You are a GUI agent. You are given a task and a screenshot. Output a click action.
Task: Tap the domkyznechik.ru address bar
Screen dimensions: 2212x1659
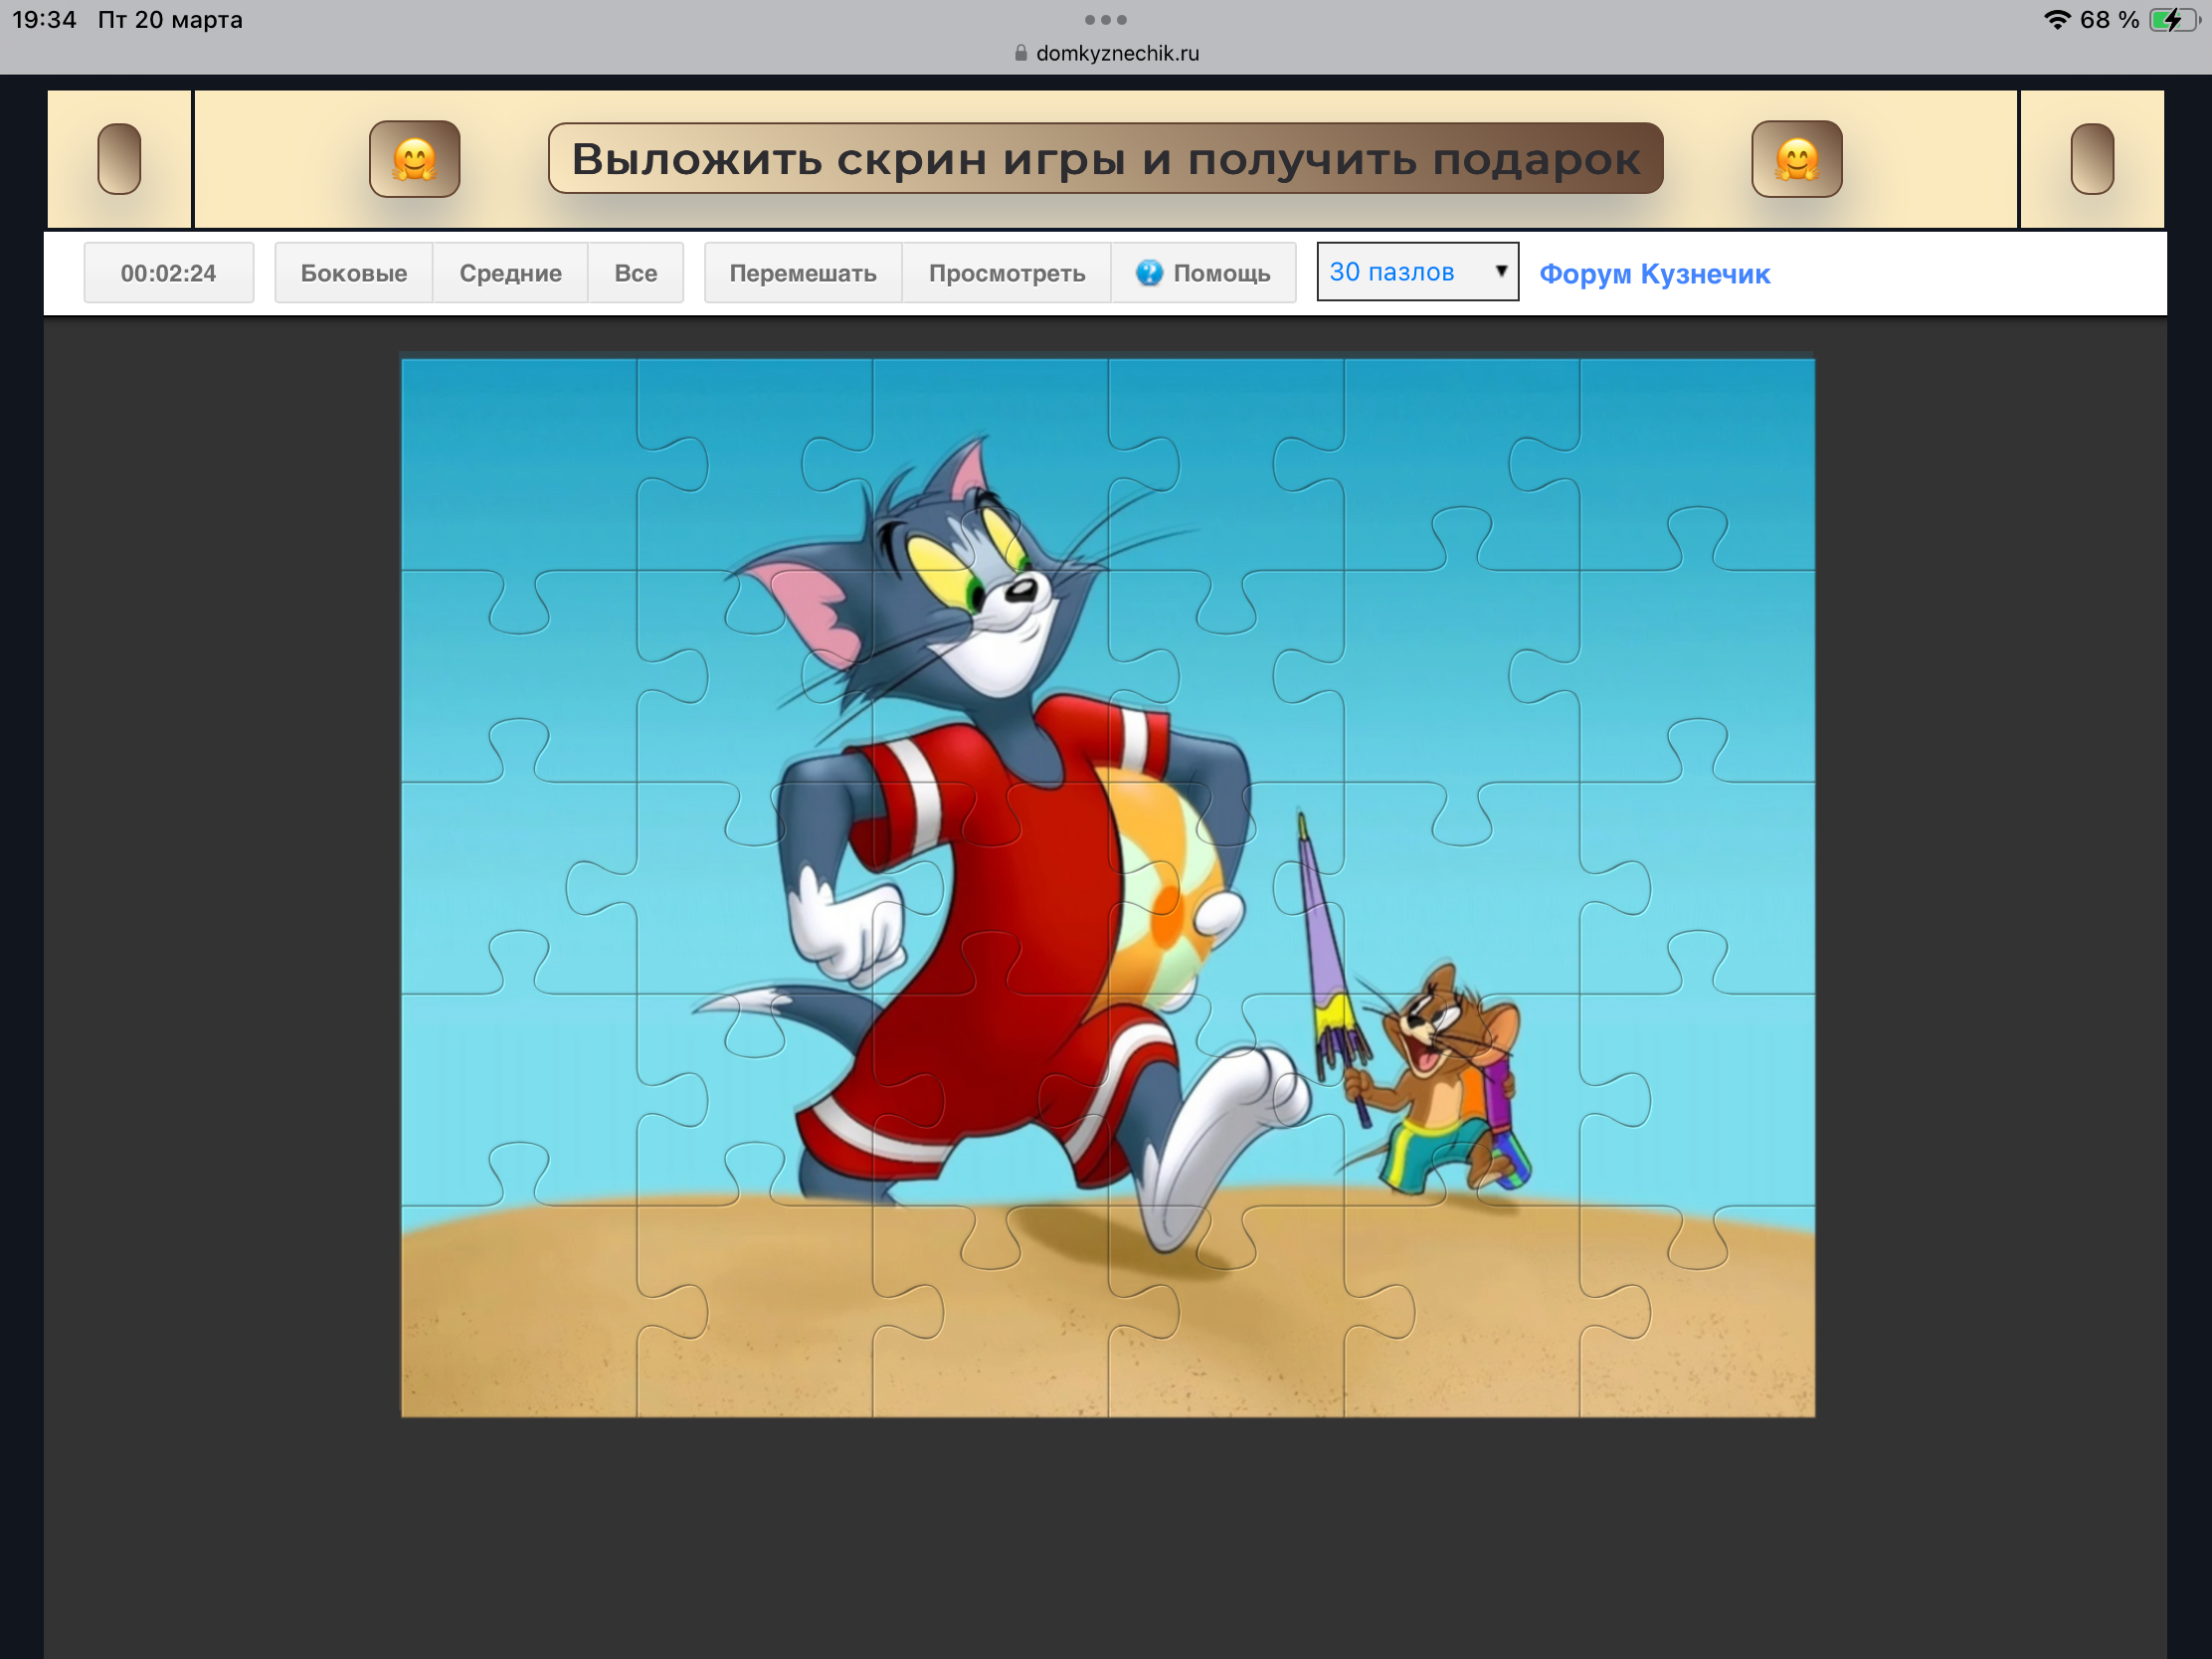(1116, 53)
